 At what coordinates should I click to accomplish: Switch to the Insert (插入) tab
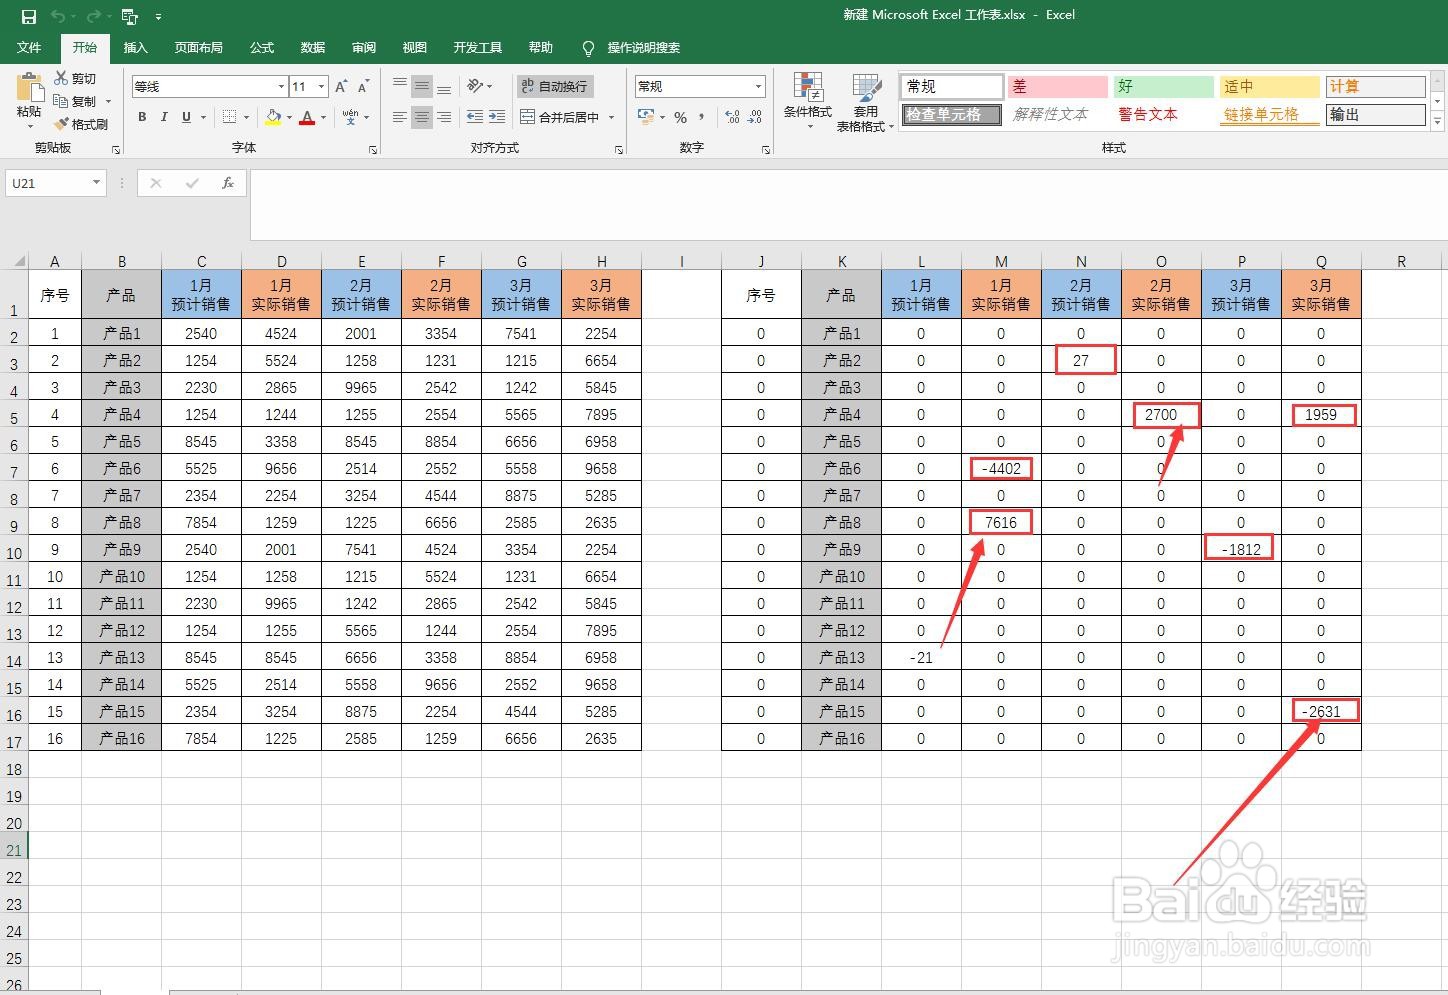pyautogui.click(x=135, y=48)
